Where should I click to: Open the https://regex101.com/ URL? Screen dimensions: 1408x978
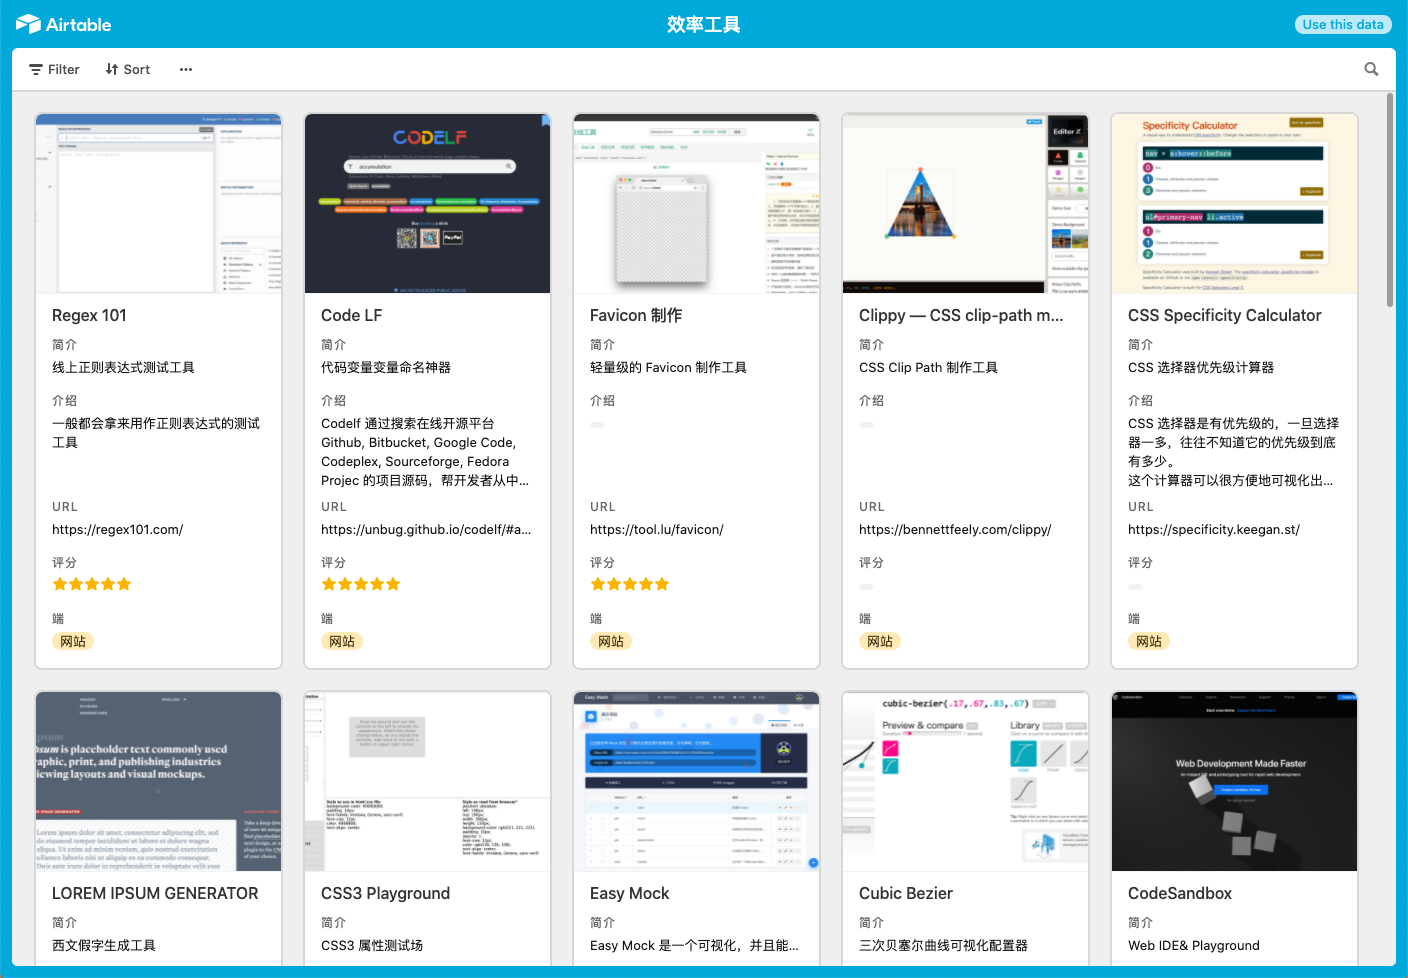(x=118, y=529)
